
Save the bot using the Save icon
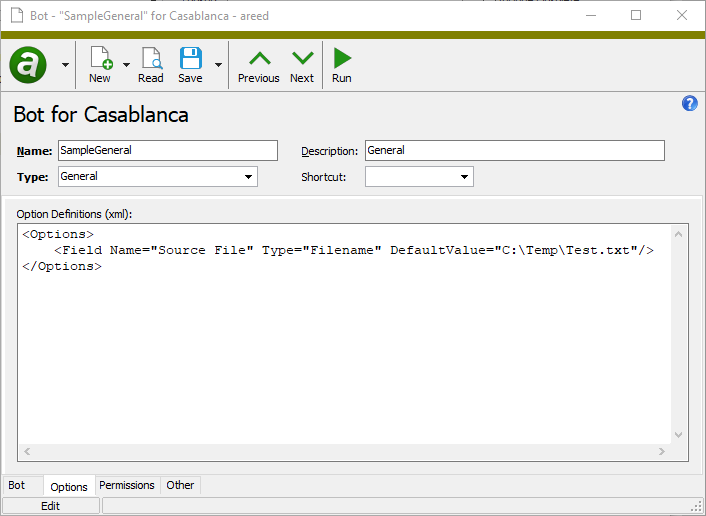click(x=190, y=58)
